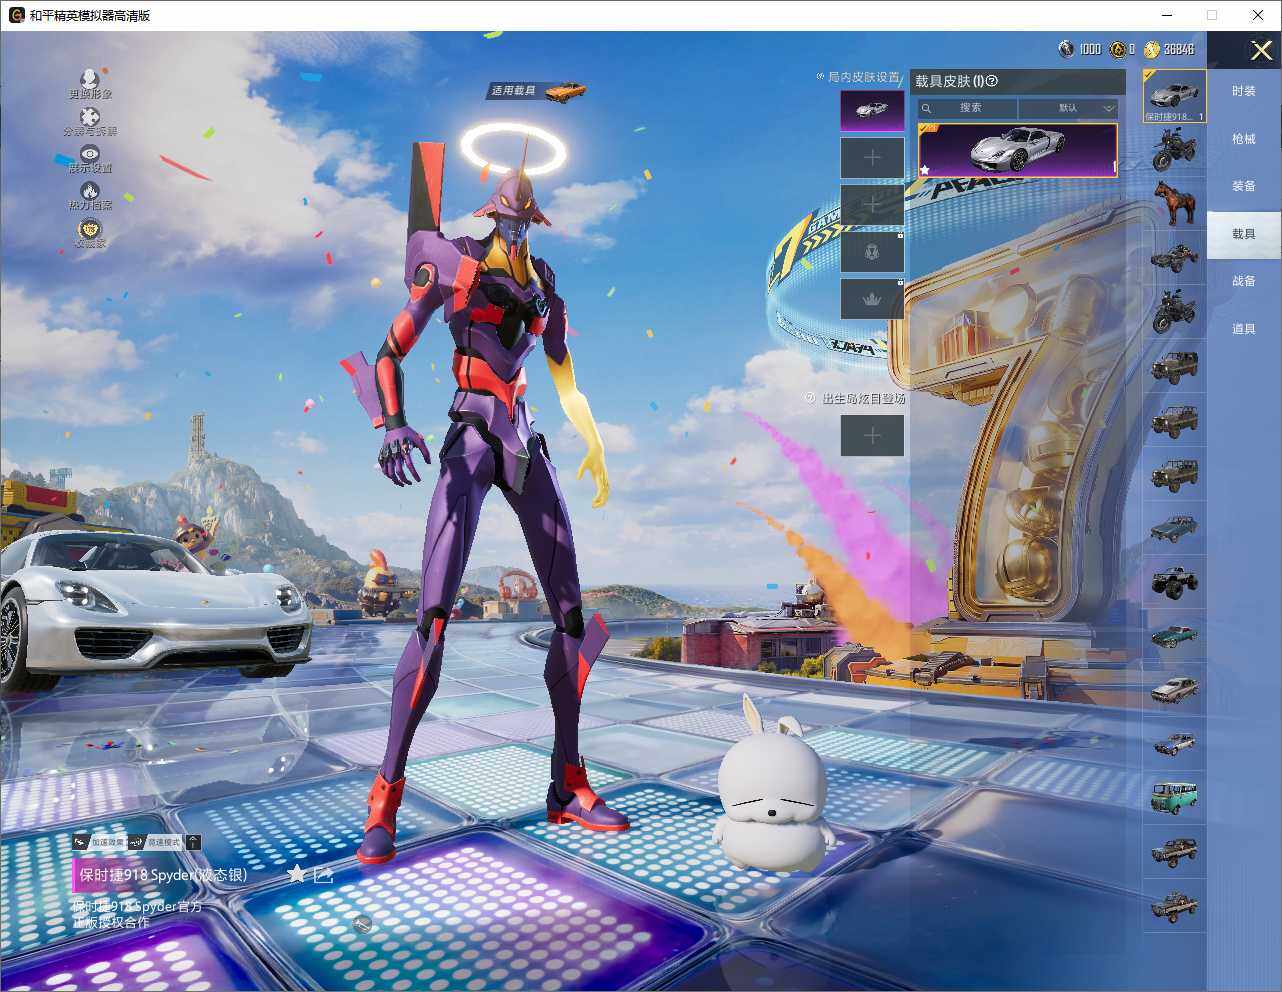Select the silver Porsche skin card
1282x992 pixels.
pyautogui.click(x=1018, y=150)
